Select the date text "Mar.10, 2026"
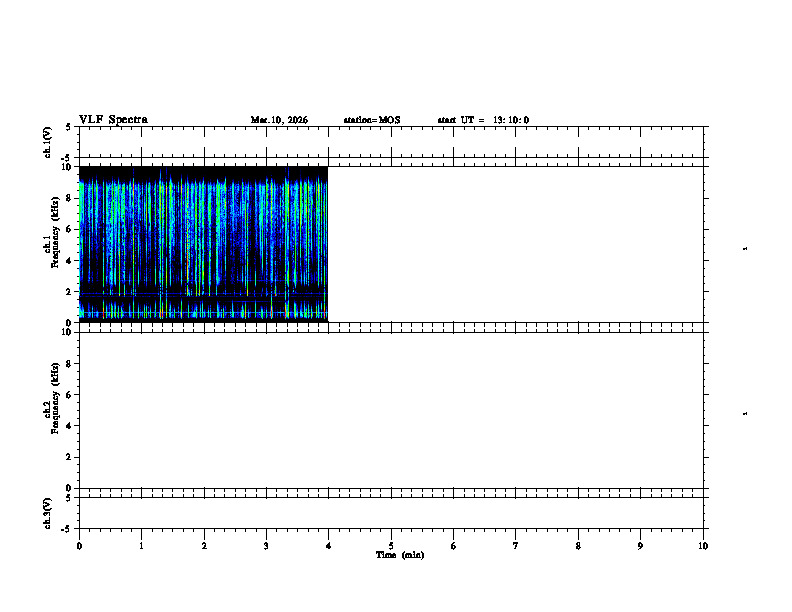Screen dimensions: 792x612 (x=279, y=120)
